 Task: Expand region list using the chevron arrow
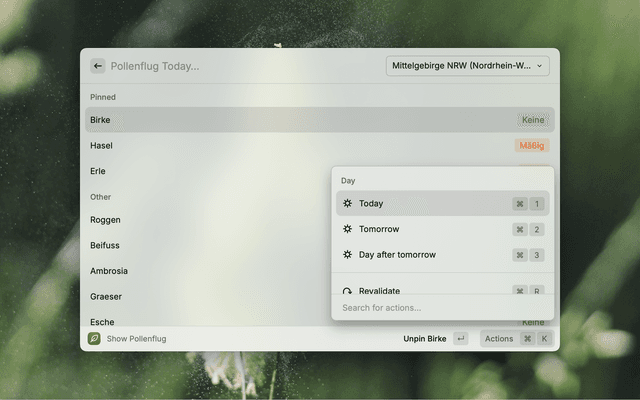[541, 66]
